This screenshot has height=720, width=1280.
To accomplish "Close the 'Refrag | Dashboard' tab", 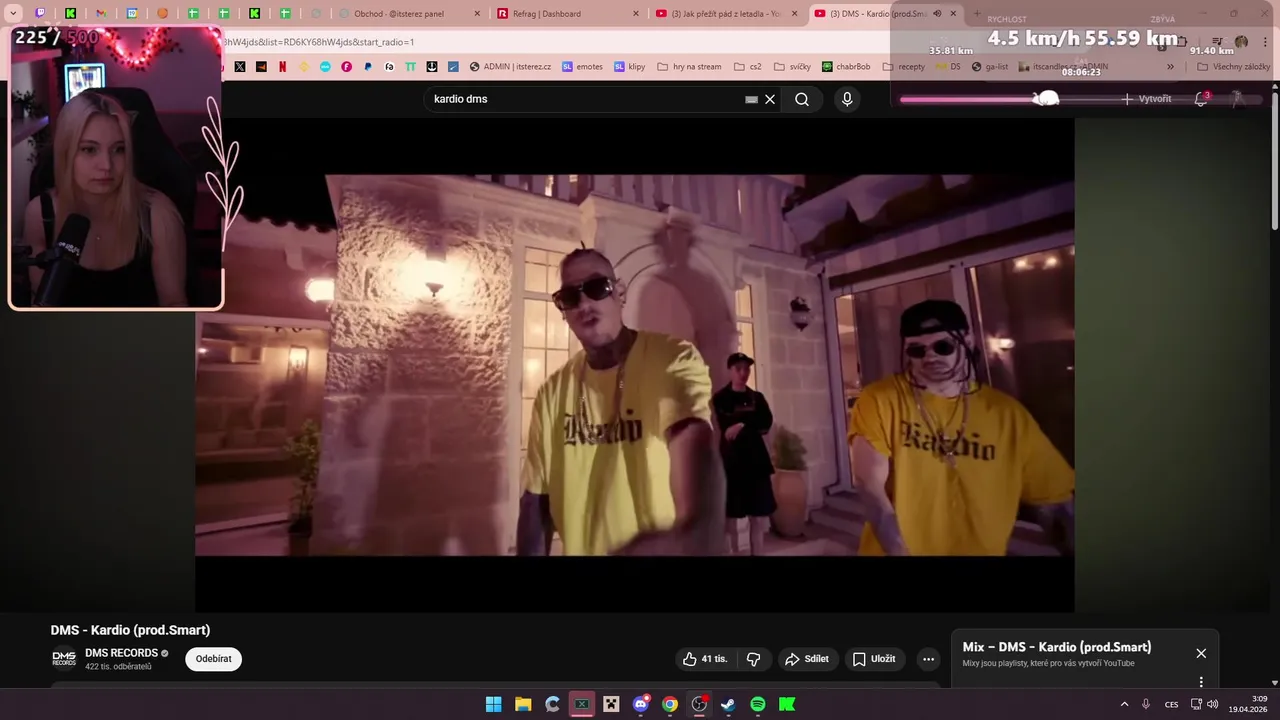I will pyautogui.click(x=636, y=14).
